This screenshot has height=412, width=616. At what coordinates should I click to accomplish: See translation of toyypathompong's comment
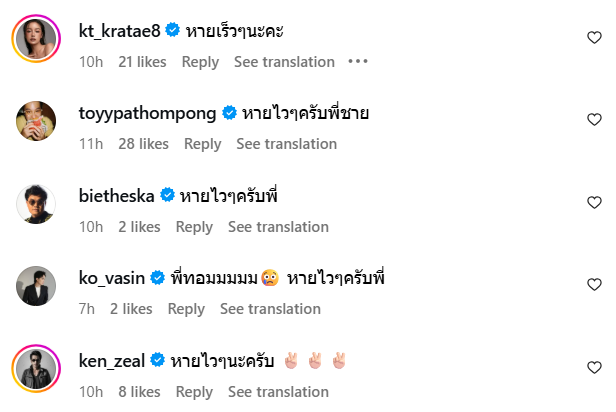click(286, 144)
